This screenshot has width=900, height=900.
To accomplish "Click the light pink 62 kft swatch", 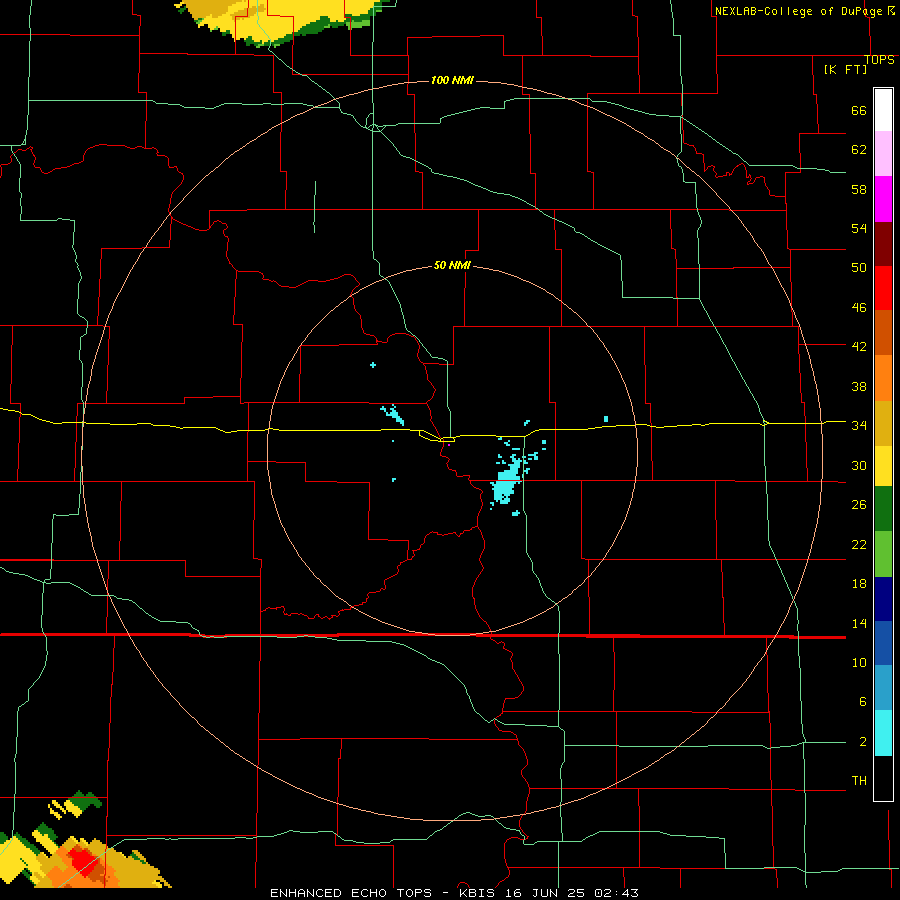I will pos(883,153).
